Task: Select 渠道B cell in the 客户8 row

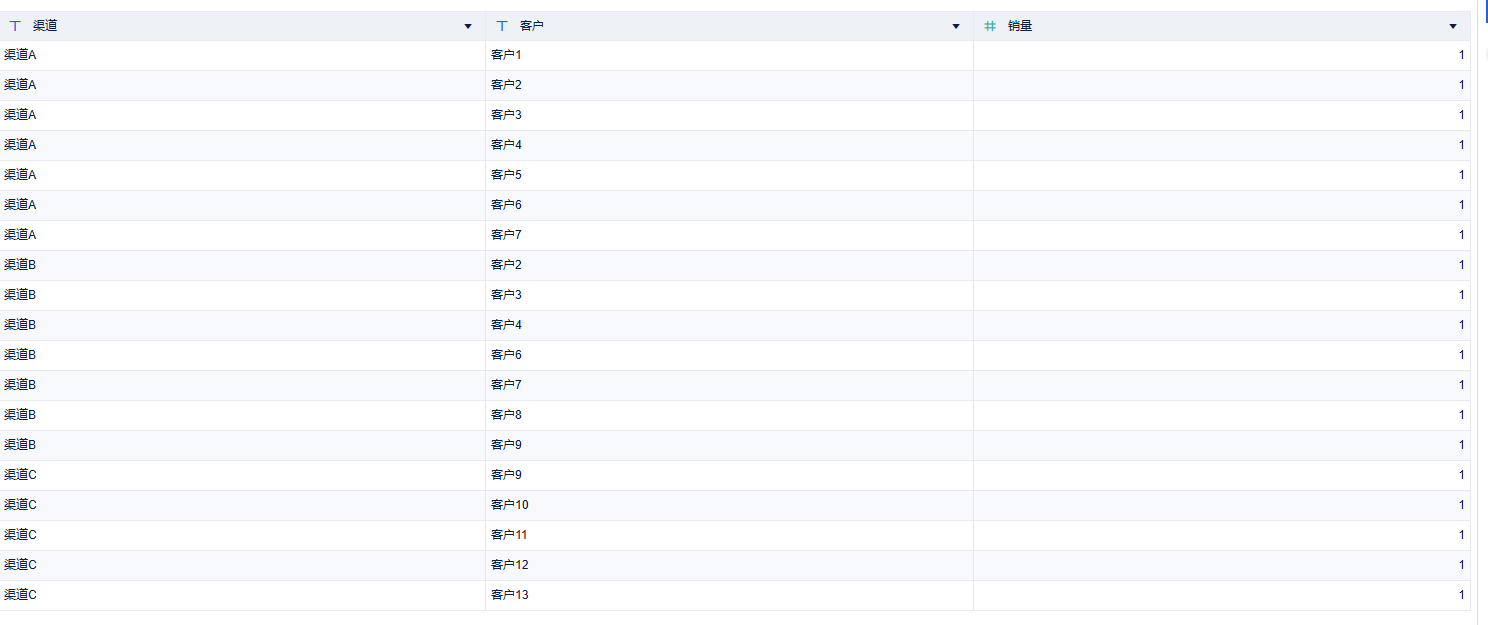Action: [x=242, y=415]
